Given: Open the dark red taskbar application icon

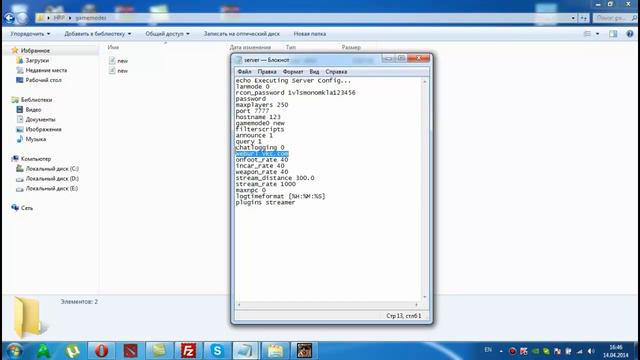Looking at the screenshot, I should tap(130, 351).
